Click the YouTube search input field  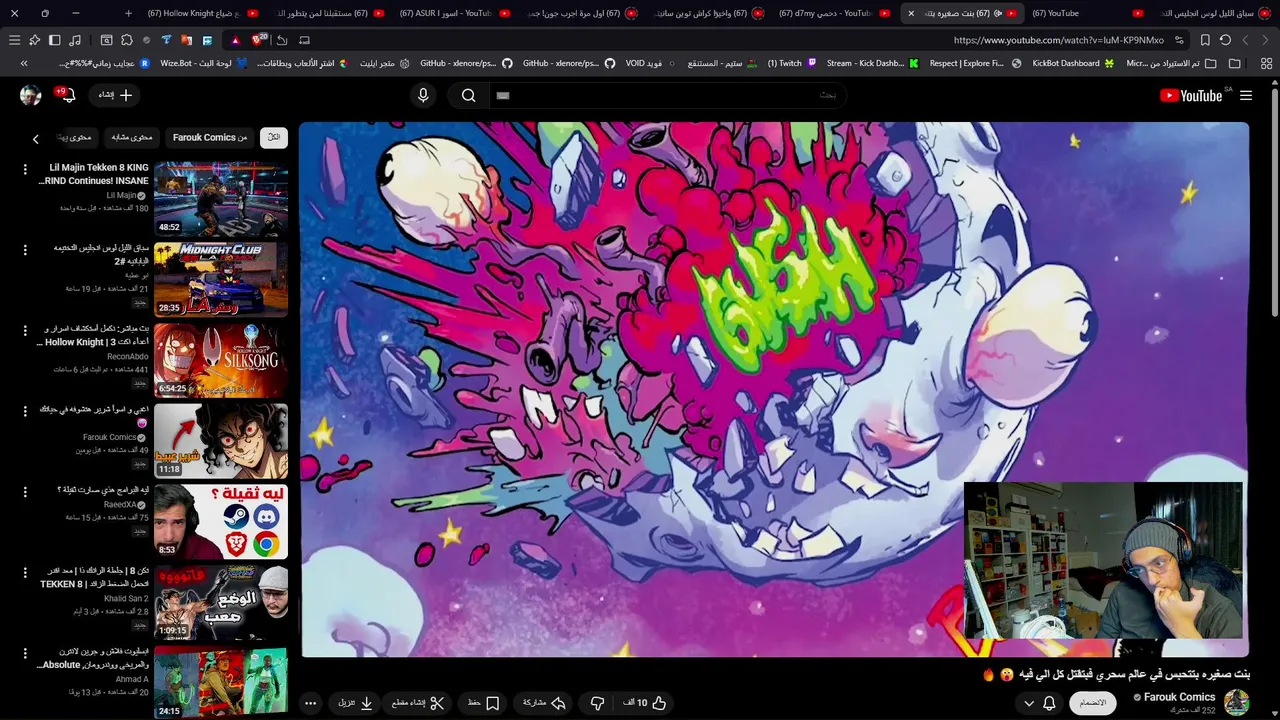[668, 95]
